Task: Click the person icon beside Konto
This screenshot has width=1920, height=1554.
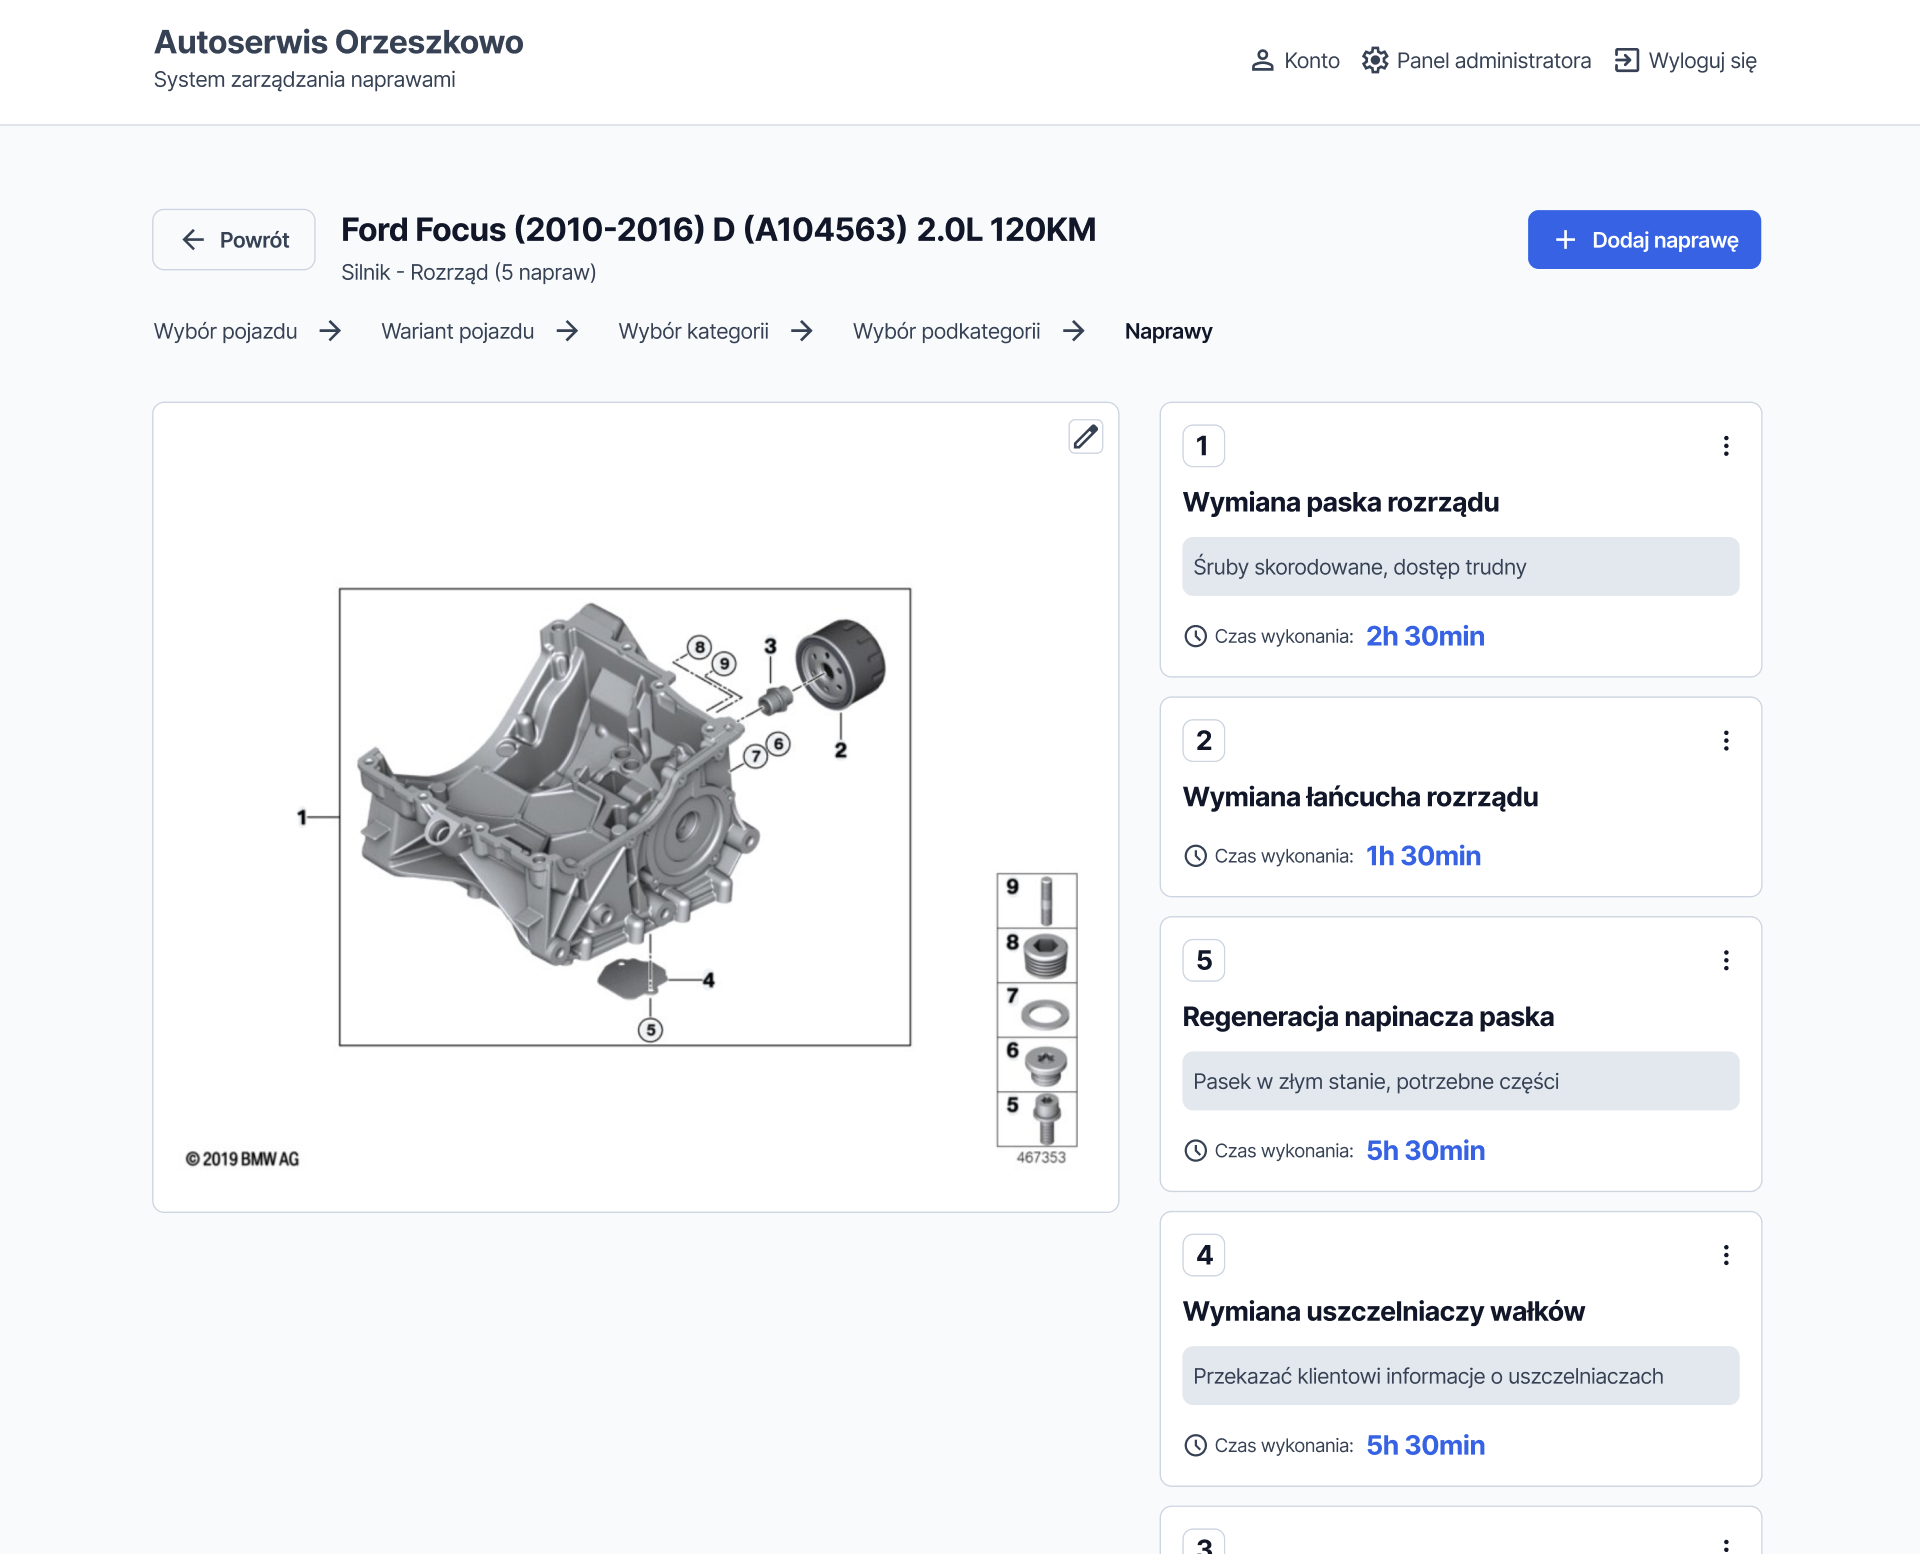Action: (x=1262, y=61)
